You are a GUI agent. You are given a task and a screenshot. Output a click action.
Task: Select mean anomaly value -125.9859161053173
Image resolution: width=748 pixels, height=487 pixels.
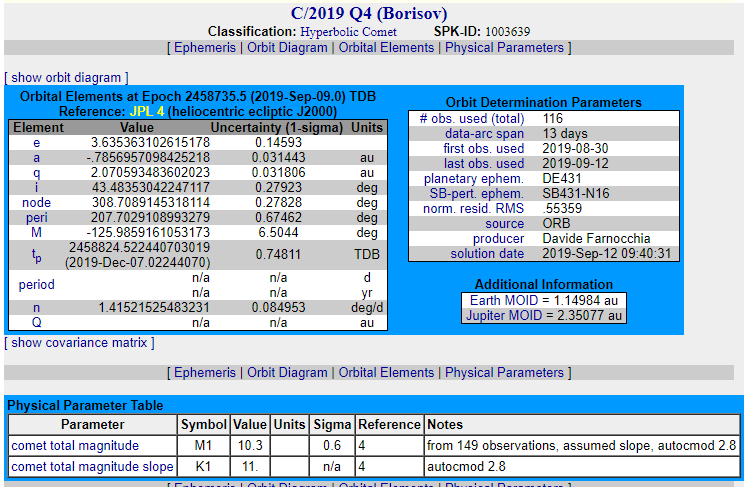pyautogui.click(x=148, y=232)
